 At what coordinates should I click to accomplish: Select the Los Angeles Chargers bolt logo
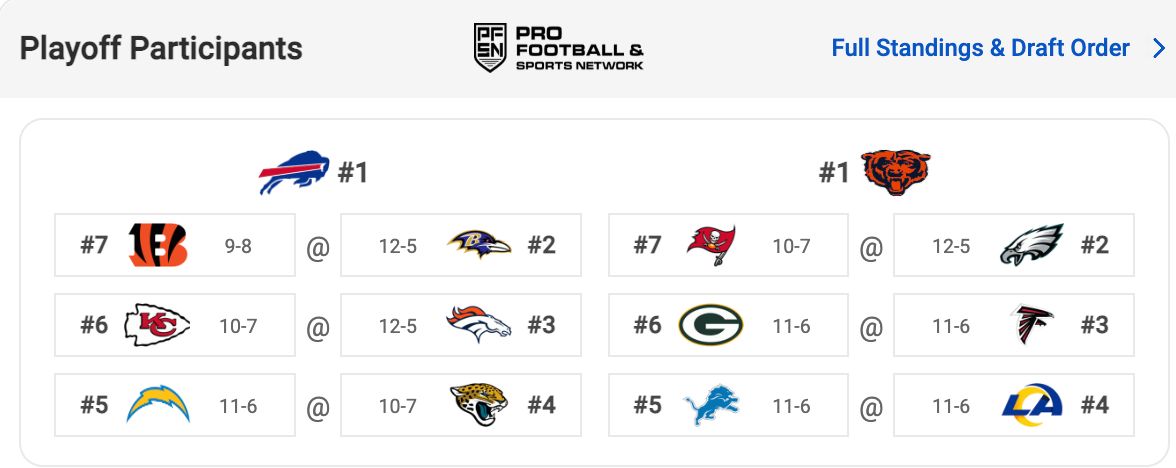pos(158,405)
